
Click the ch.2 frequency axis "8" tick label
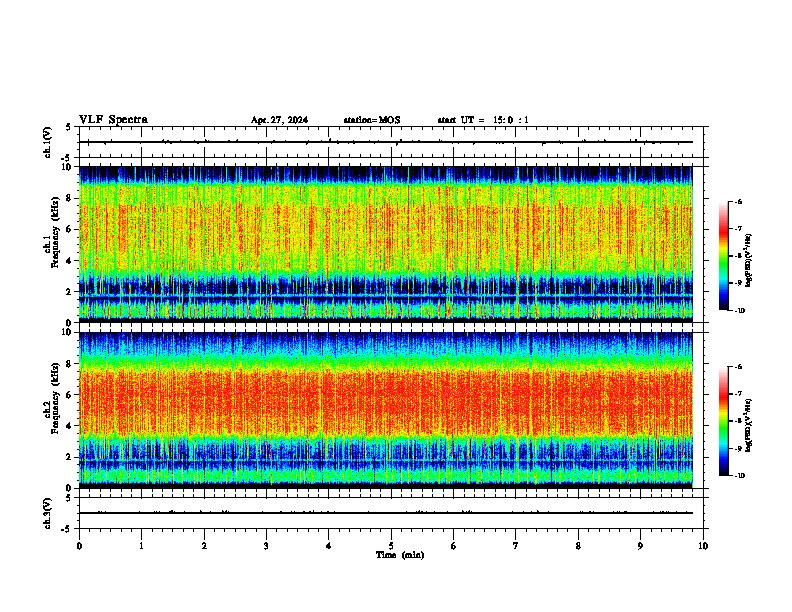pos(69,364)
